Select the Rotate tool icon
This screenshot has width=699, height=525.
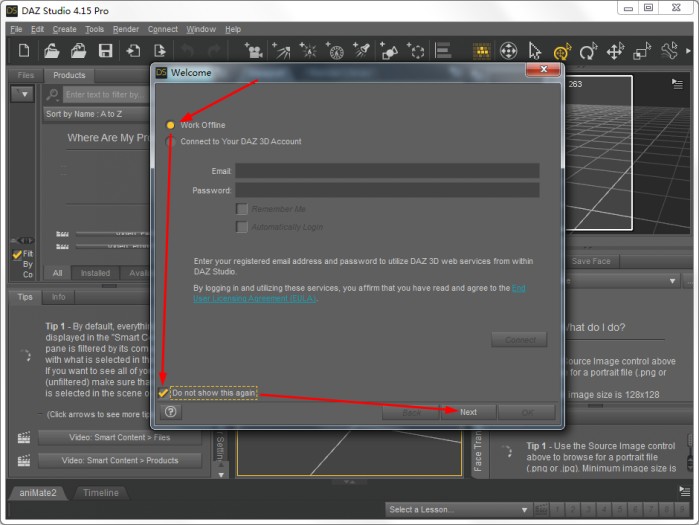pyautogui.click(x=588, y=51)
